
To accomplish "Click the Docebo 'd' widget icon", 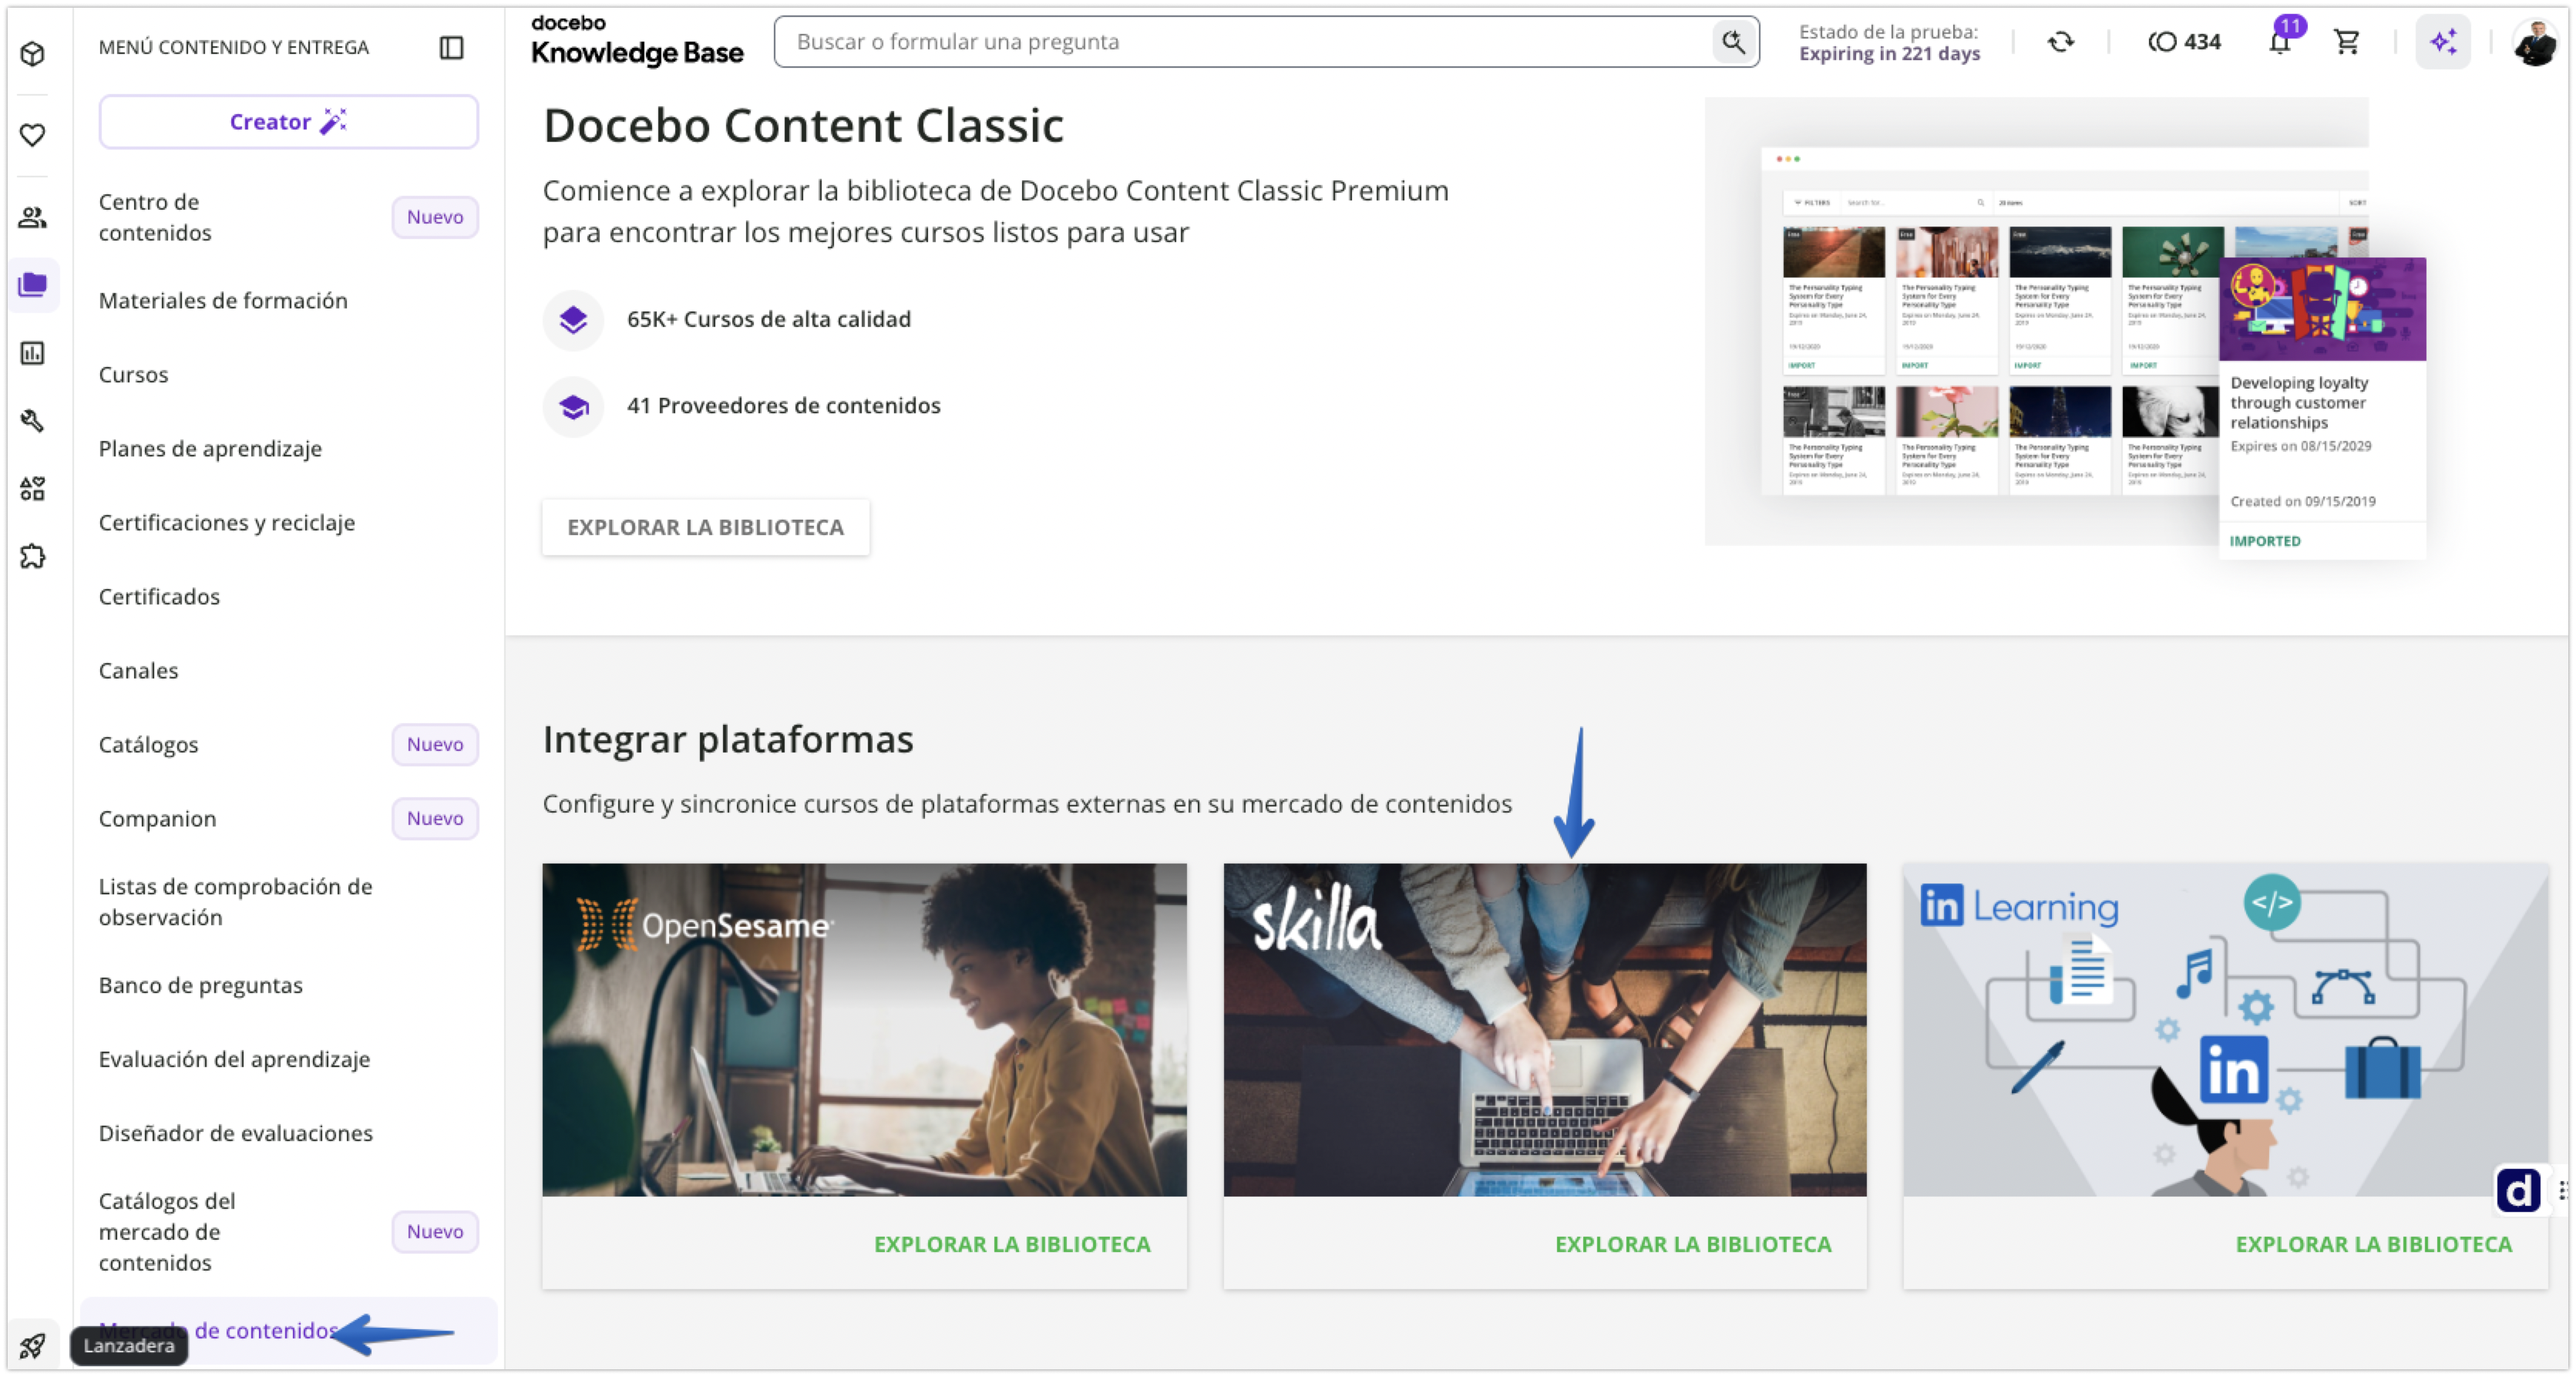I will point(2518,1190).
